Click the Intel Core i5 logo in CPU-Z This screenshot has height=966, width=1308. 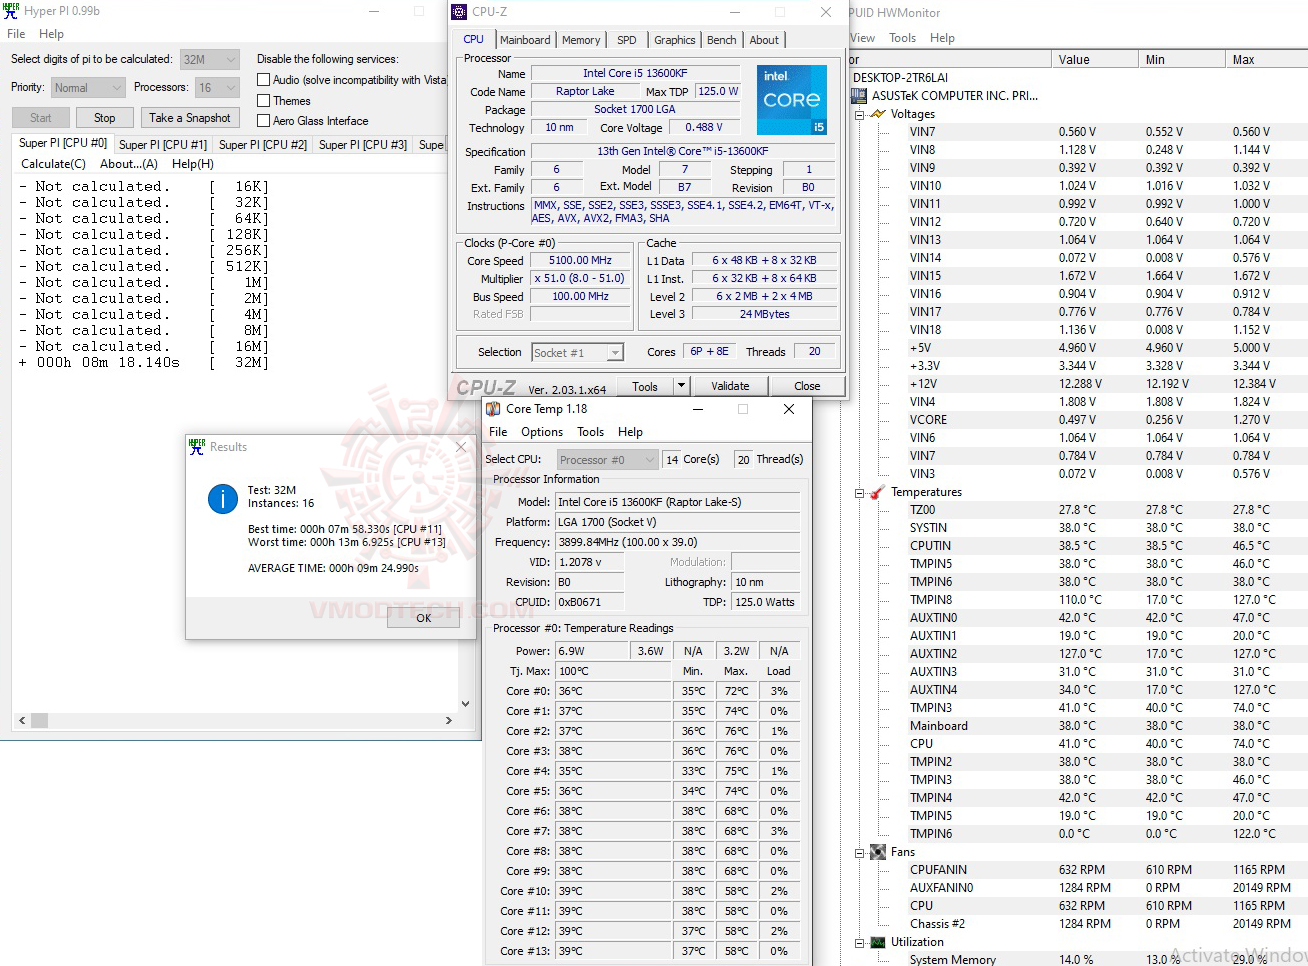[x=792, y=100]
